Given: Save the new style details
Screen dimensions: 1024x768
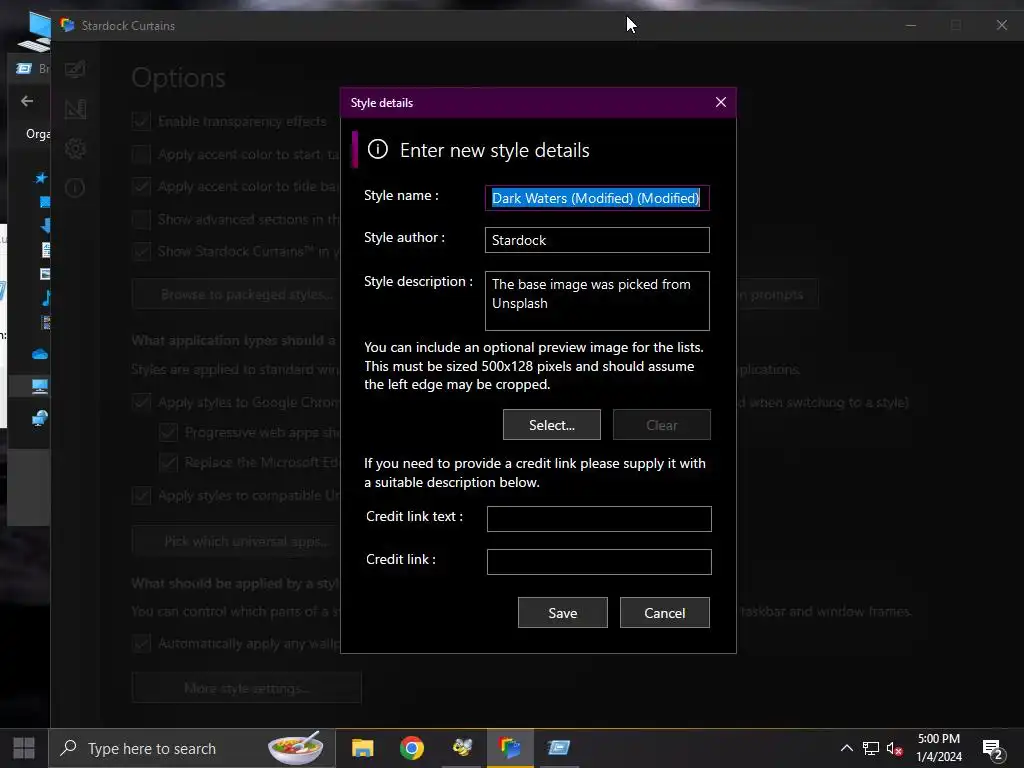Looking at the screenshot, I should click(563, 613).
